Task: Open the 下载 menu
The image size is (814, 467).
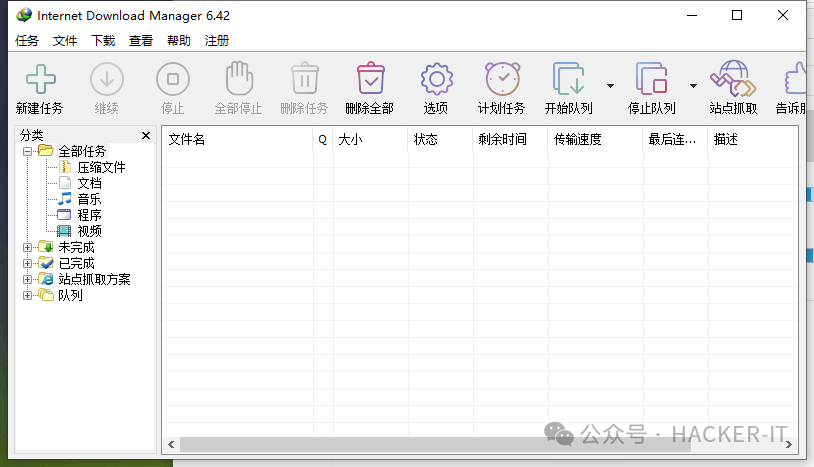Action: click(x=103, y=40)
